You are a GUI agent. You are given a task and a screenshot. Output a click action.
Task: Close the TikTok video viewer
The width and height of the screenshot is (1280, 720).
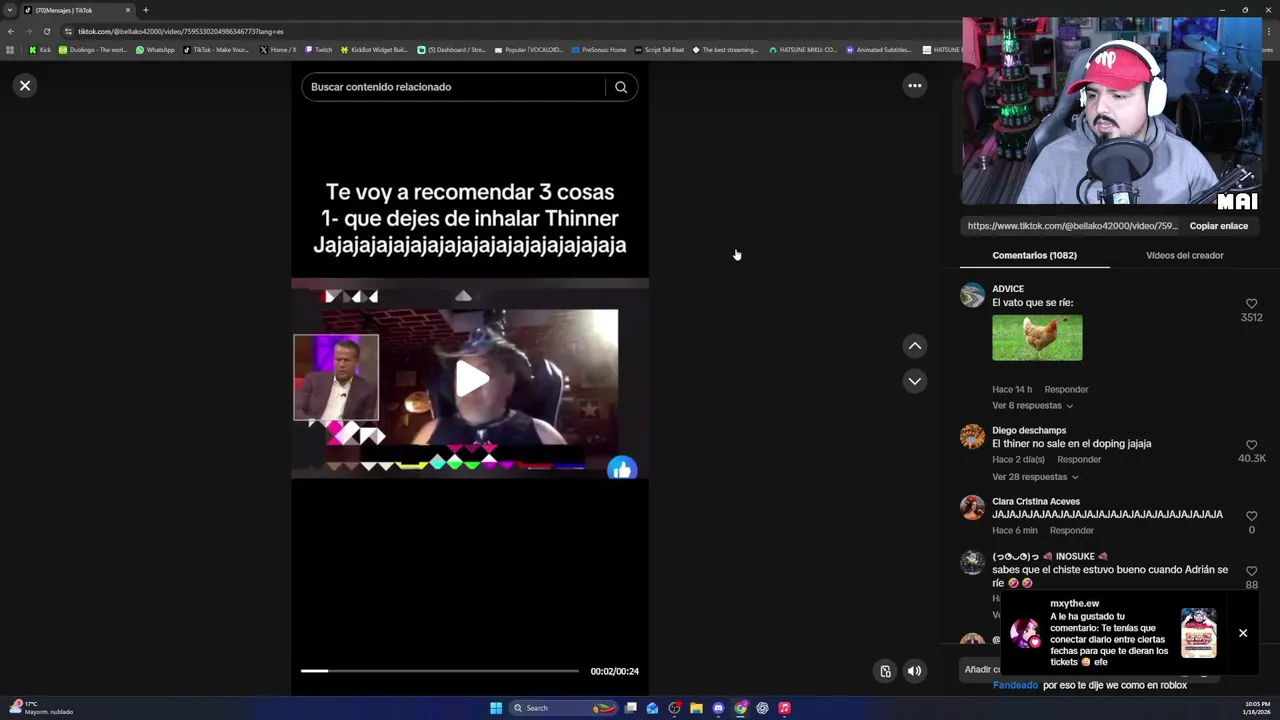pos(25,86)
